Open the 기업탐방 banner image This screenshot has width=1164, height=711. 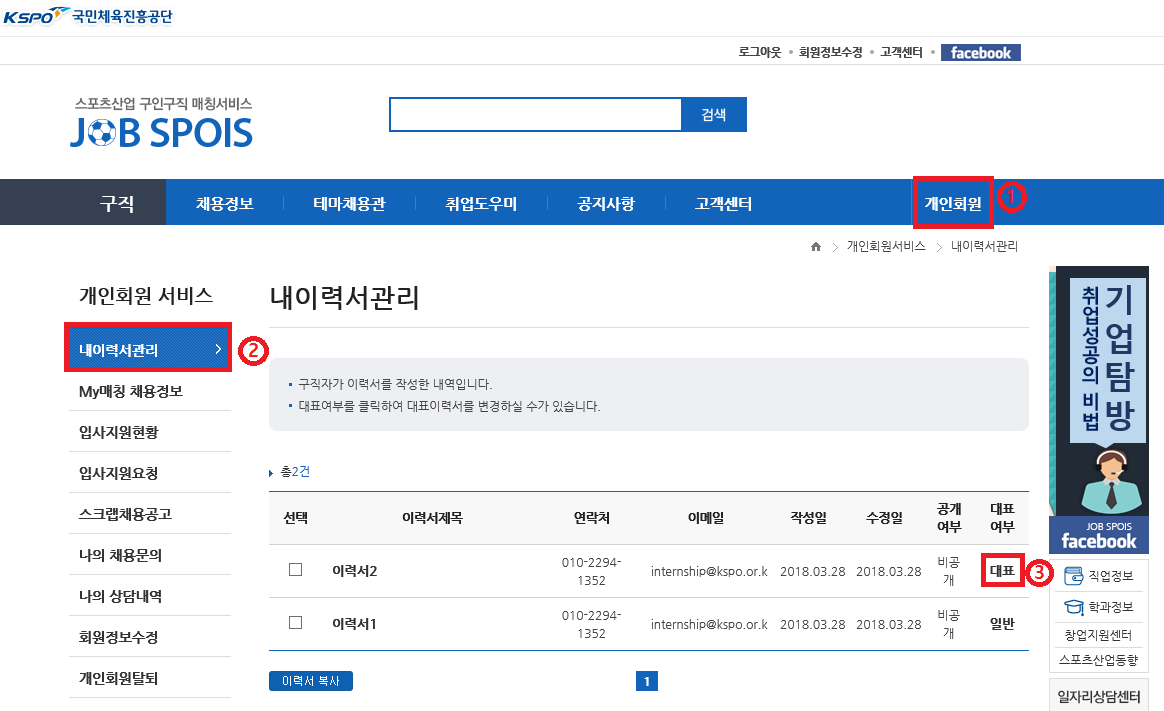(x=1099, y=390)
